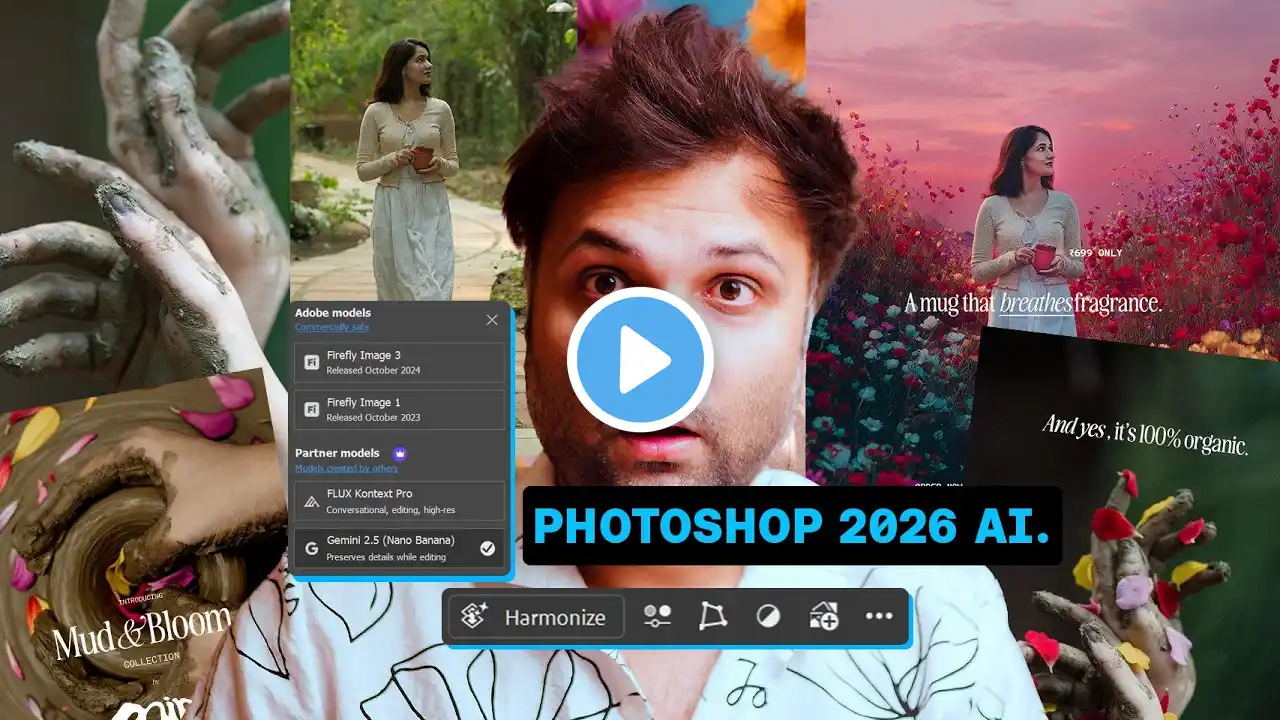Click the "PHOTOSHOP 2026 AI." title text

pyautogui.click(x=792, y=526)
